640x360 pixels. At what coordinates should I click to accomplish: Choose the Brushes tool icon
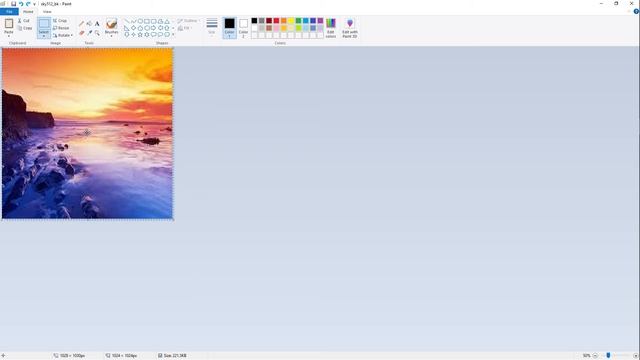111,23
